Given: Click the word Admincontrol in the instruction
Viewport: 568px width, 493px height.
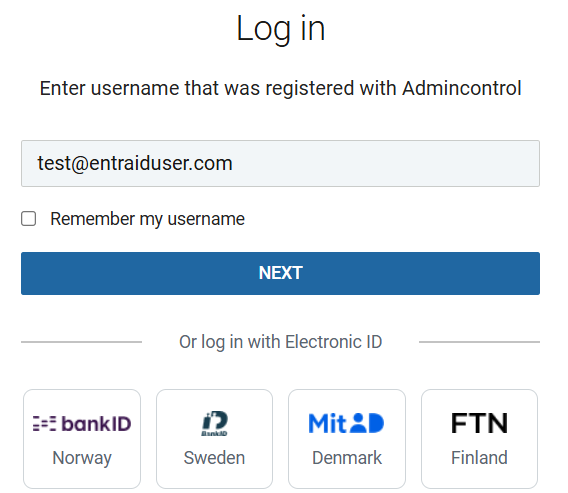Looking at the screenshot, I should [462, 88].
